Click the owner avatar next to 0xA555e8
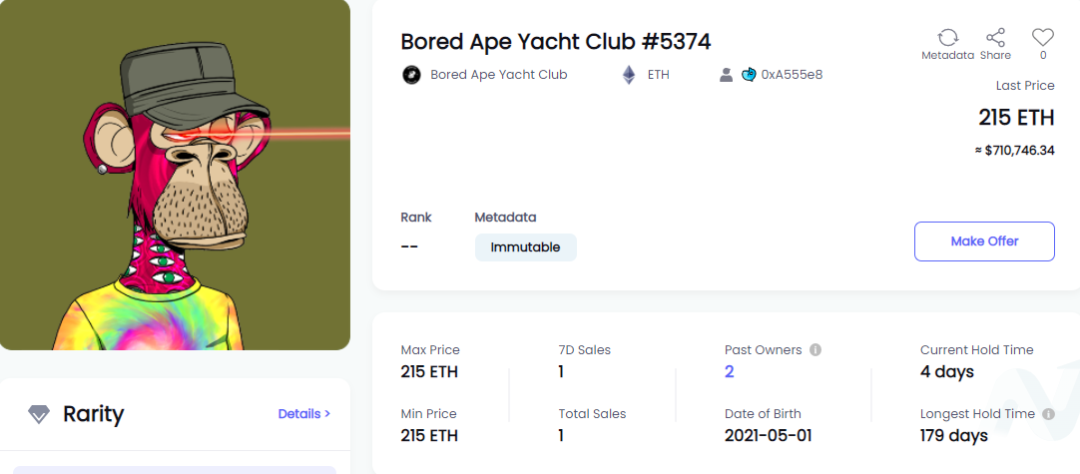This screenshot has height=474, width=1080. [749, 74]
